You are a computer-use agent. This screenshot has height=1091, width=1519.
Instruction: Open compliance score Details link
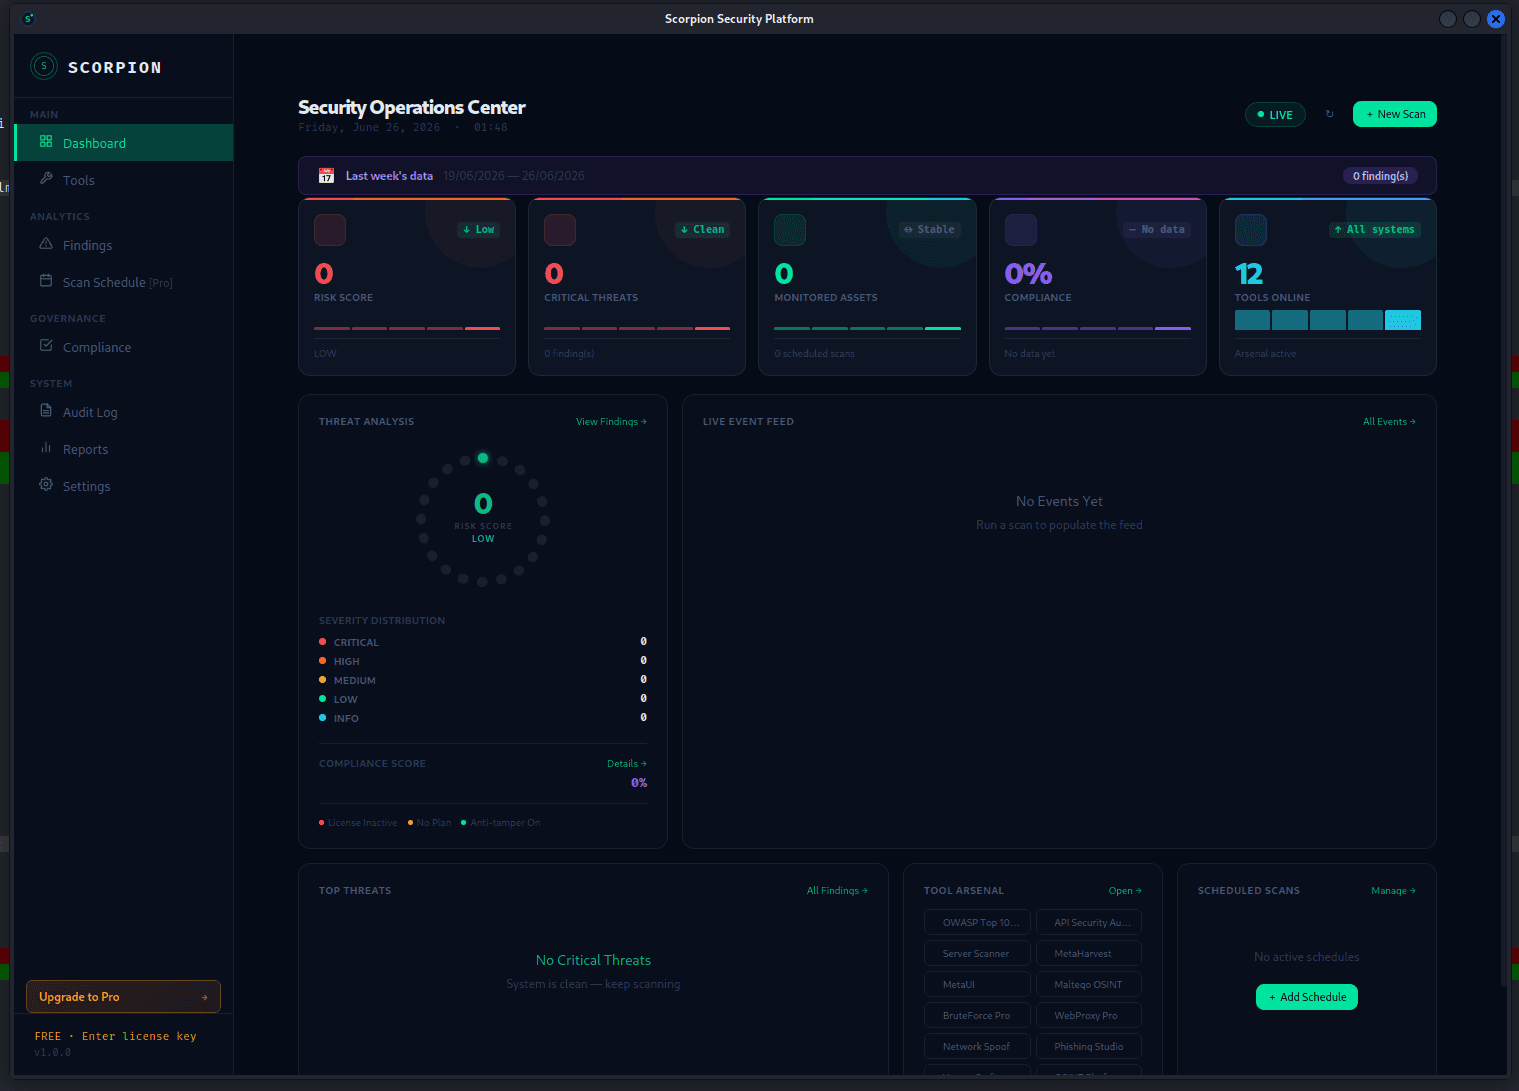627,764
